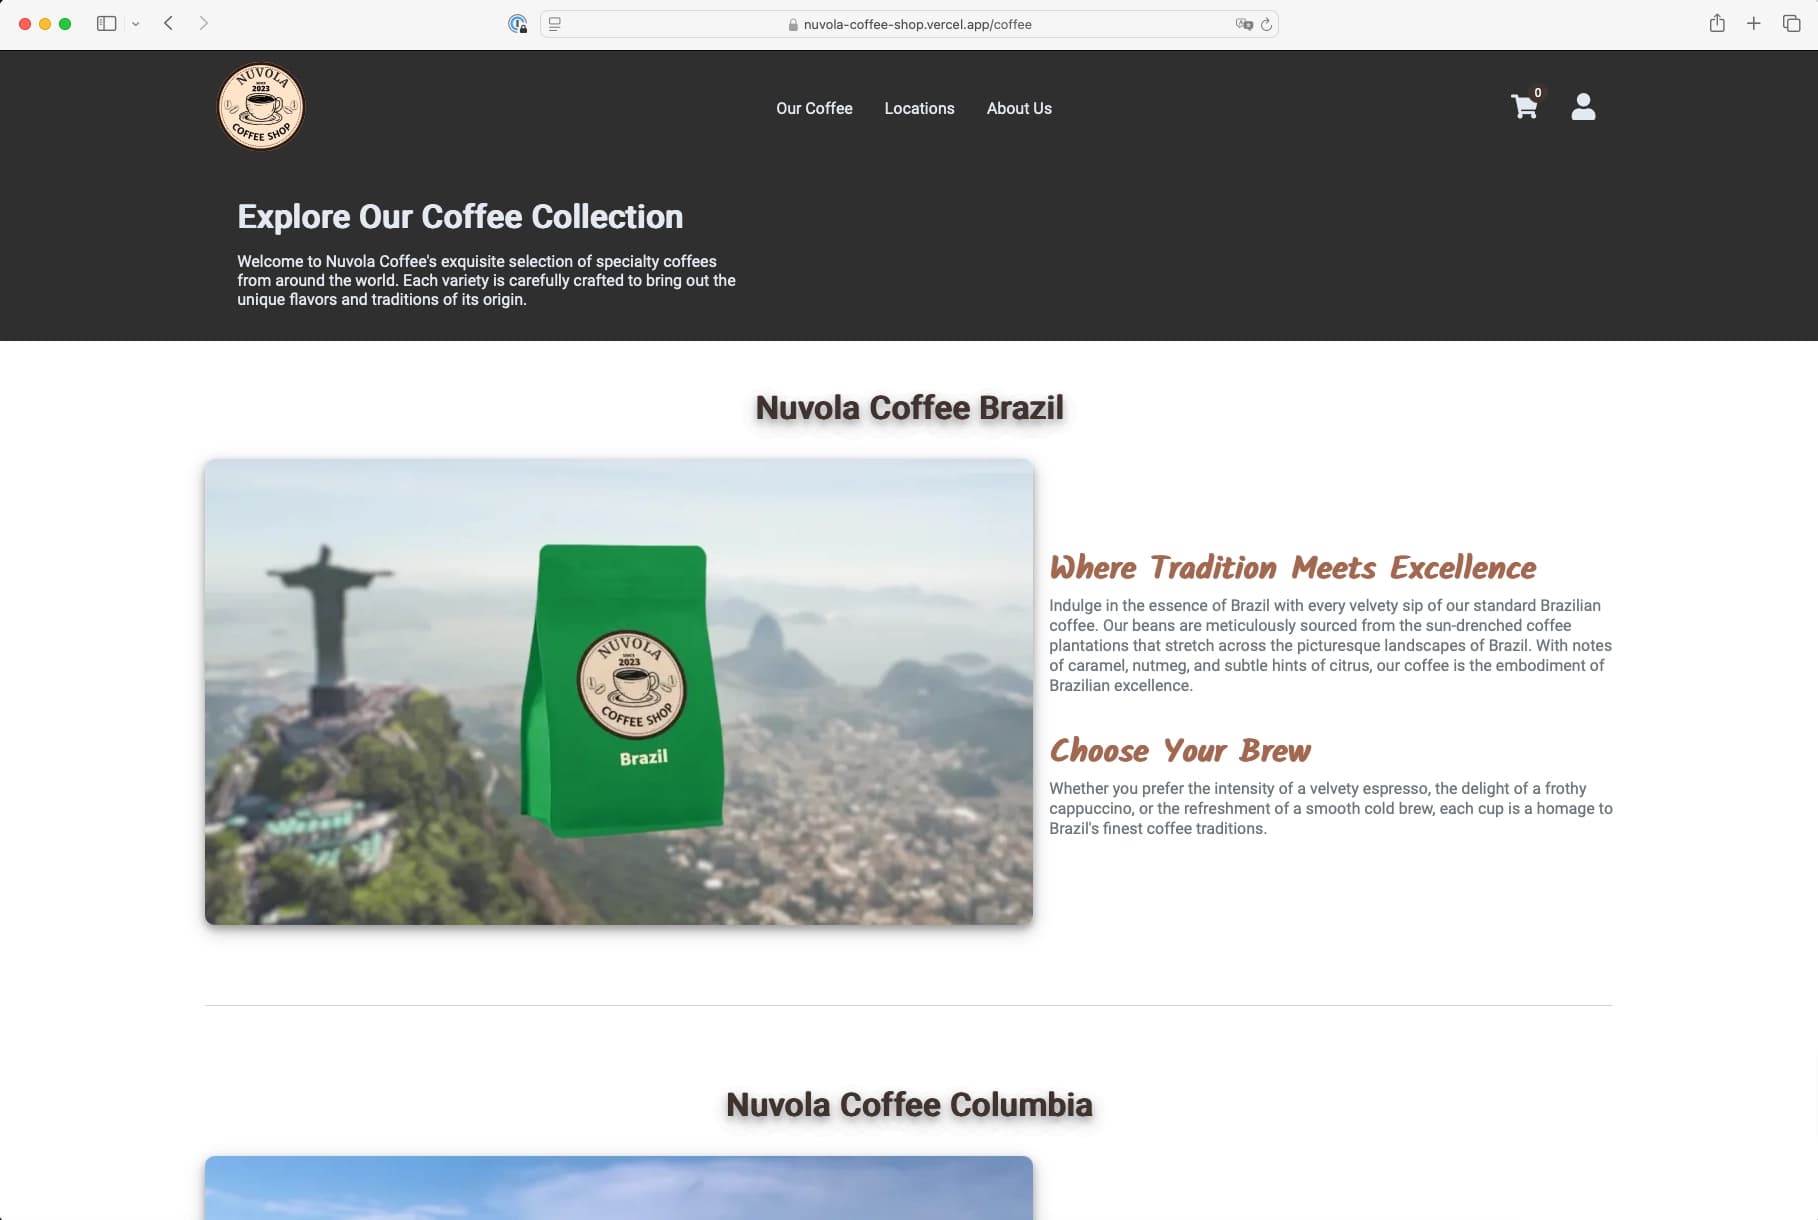Screen dimensions: 1818x1220
Task: Go back with the browser back arrow
Action: click(168, 23)
